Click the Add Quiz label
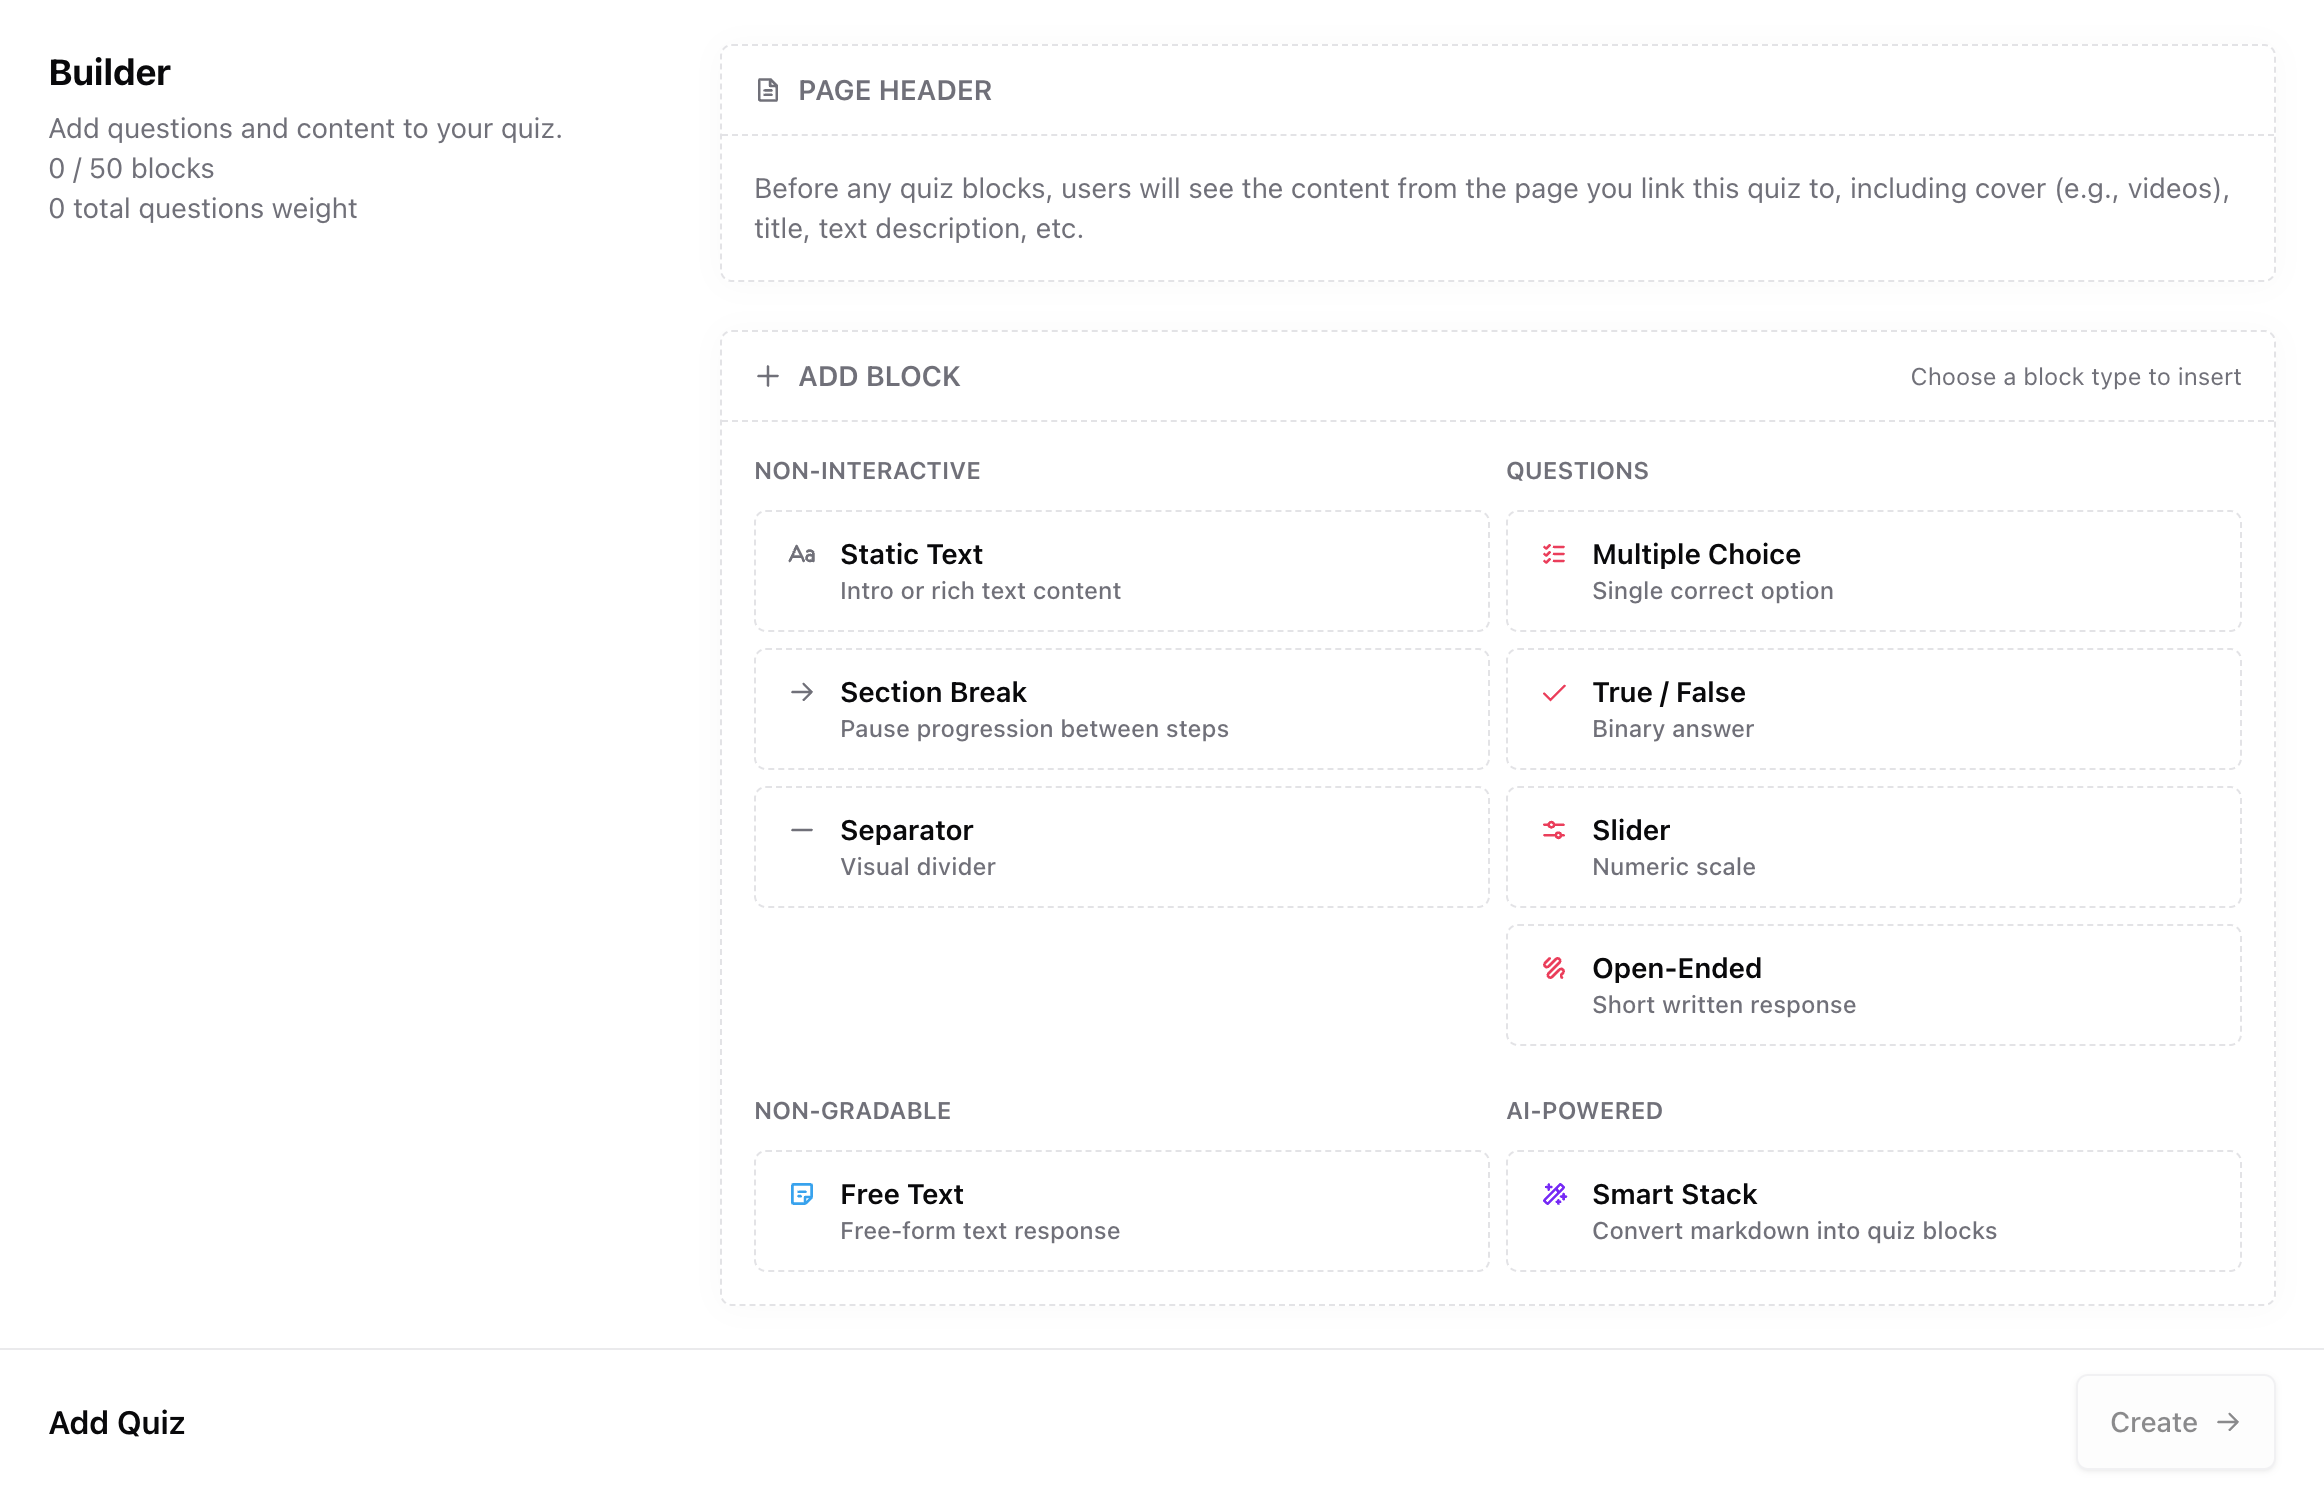 tap(117, 1422)
